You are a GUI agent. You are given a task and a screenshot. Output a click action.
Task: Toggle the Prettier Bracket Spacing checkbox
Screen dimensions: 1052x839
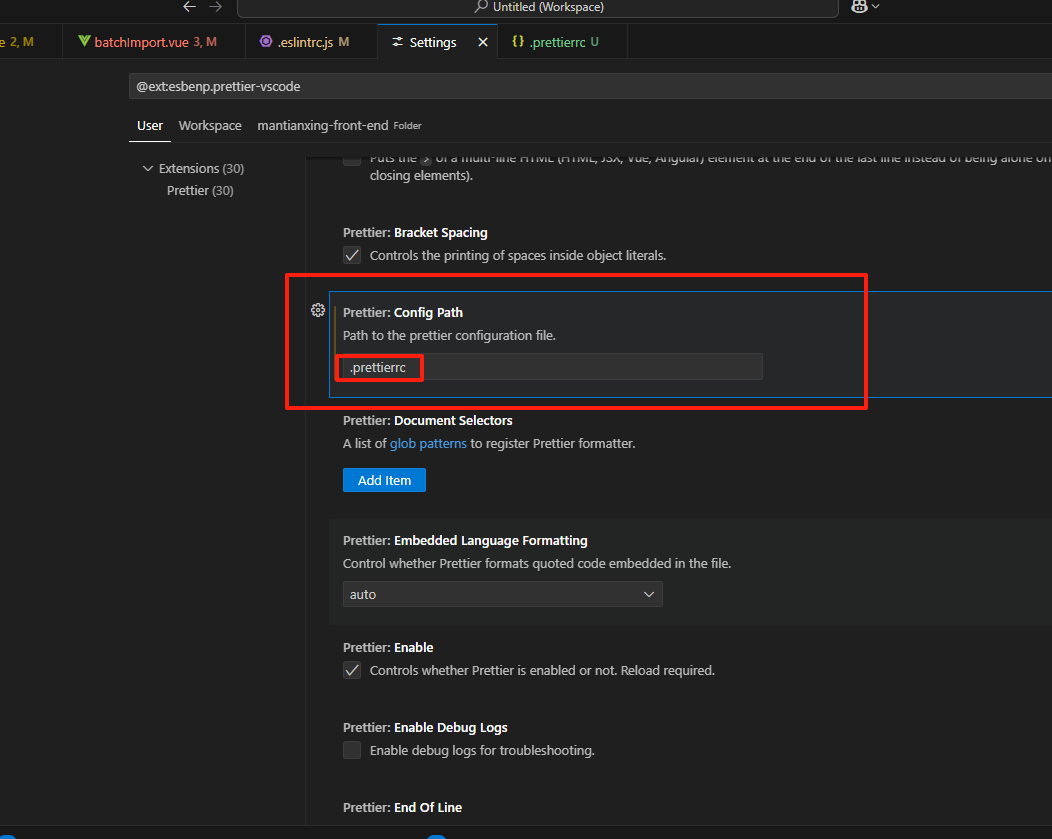pyautogui.click(x=352, y=255)
